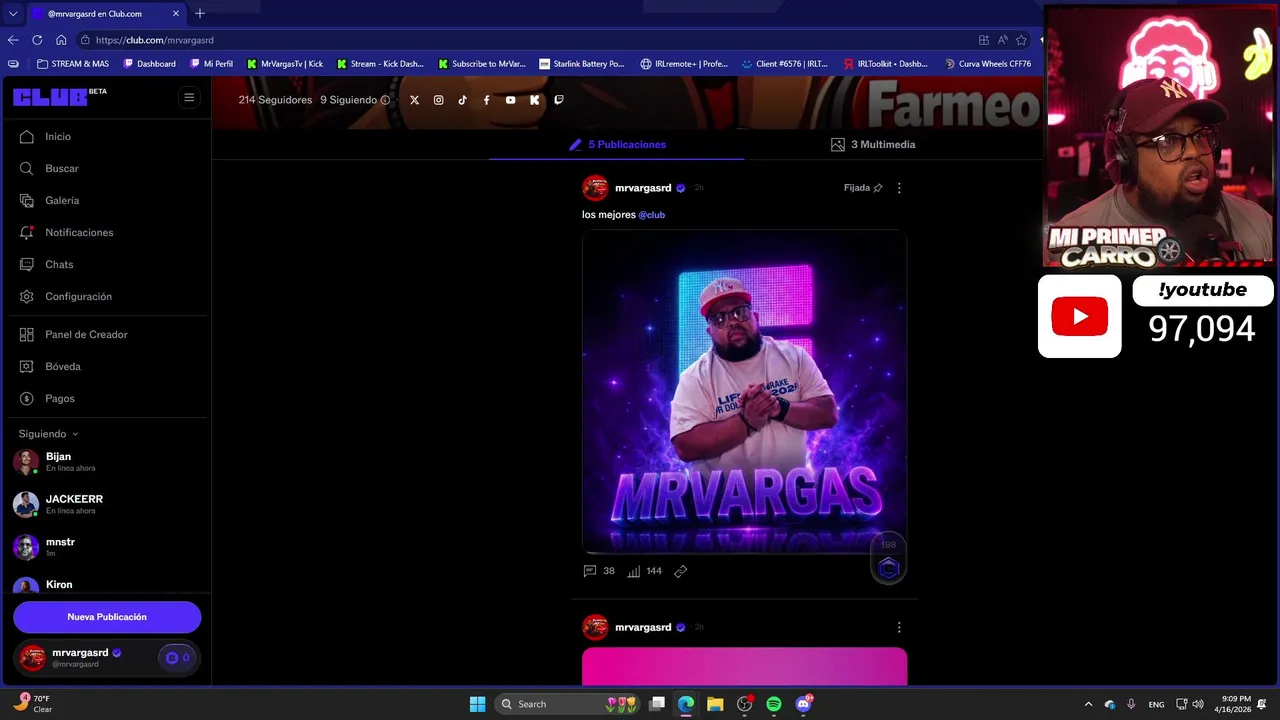
Task: Open the MRVARGAS post image
Action: [744, 391]
